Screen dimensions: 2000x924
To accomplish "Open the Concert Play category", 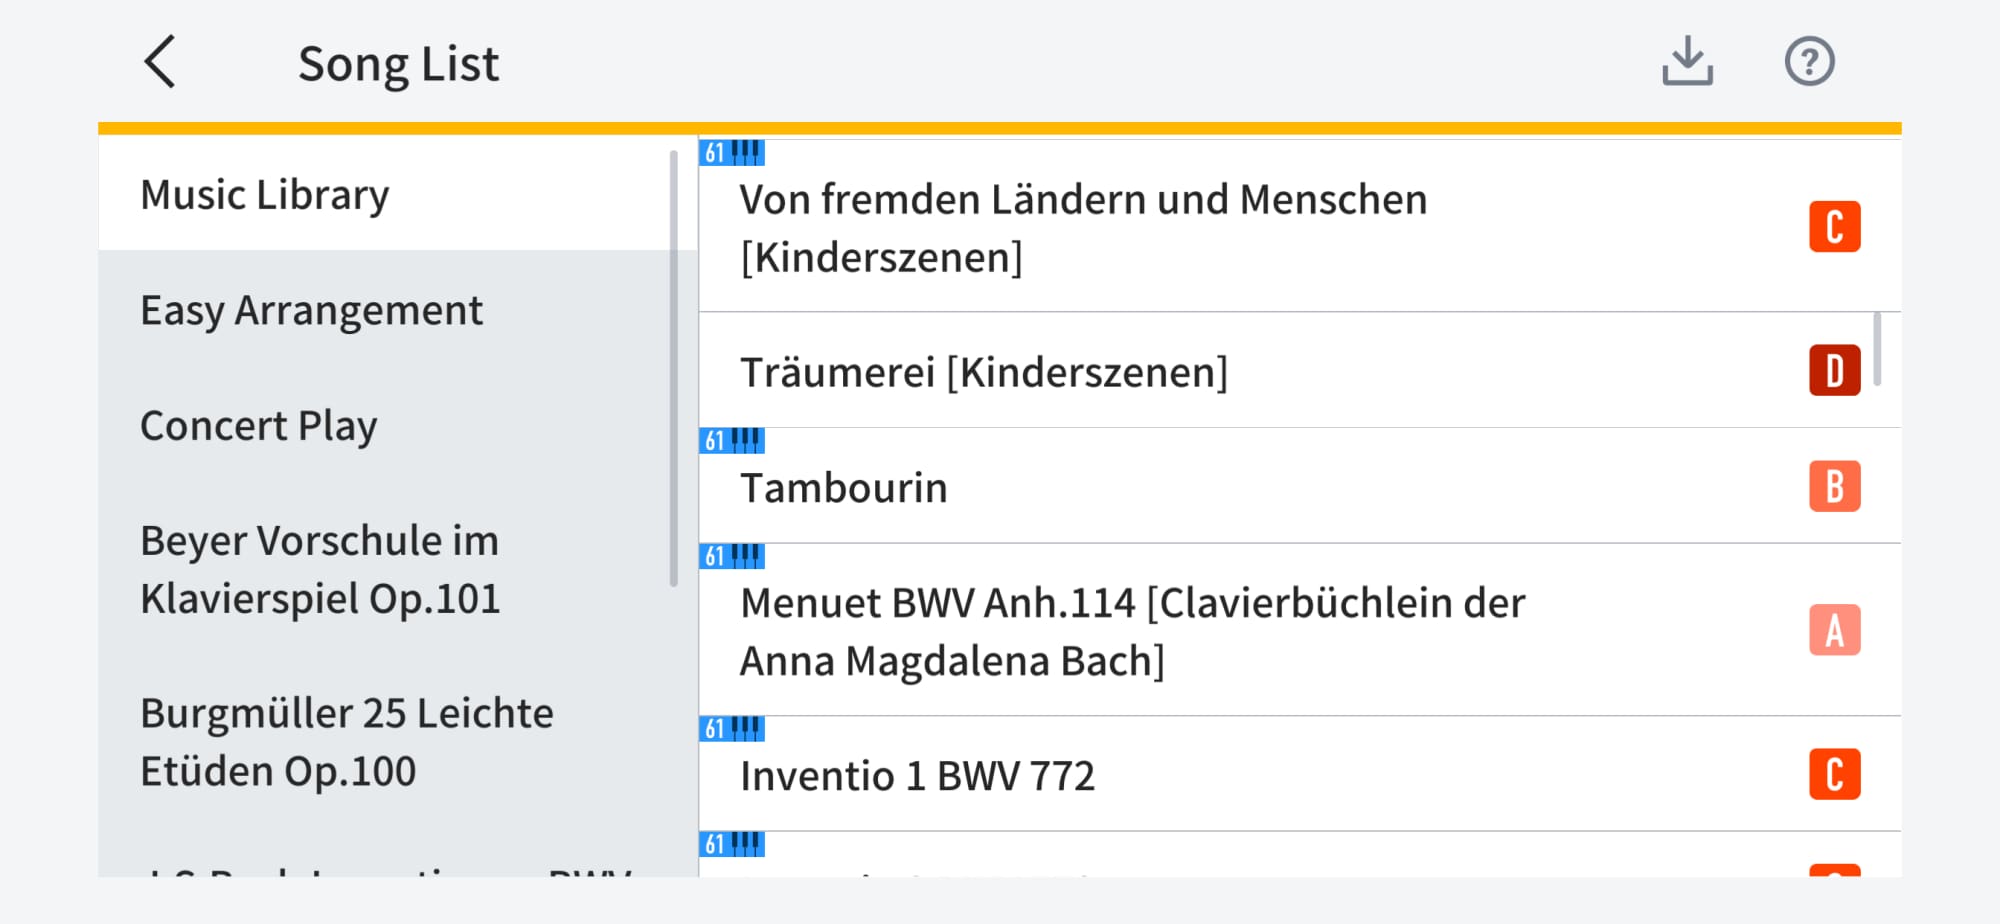I will (x=259, y=426).
